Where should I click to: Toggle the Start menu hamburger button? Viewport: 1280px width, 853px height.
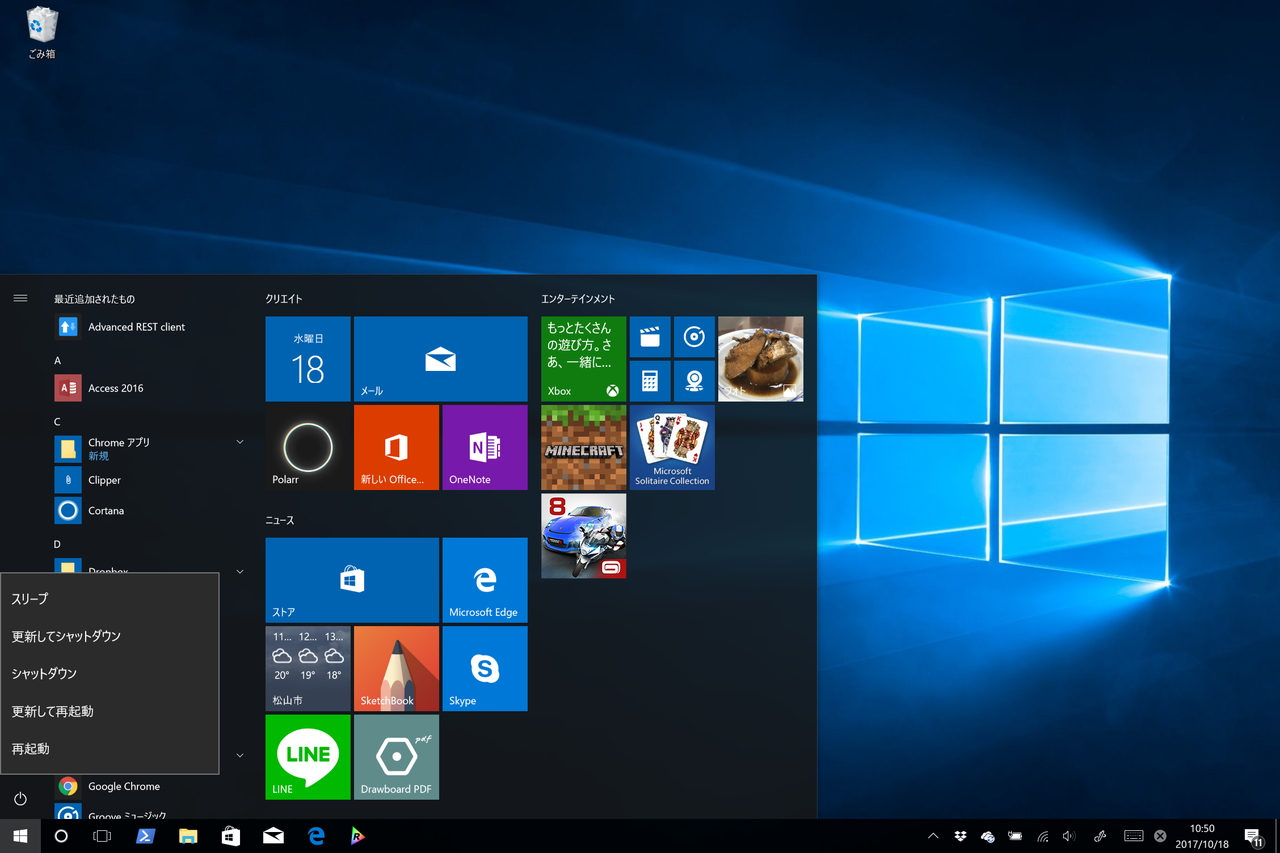pyautogui.click(x=20, y=298)
